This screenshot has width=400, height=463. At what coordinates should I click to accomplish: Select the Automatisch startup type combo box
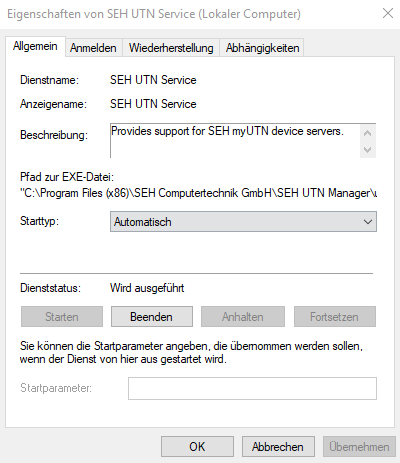(243, 222)
